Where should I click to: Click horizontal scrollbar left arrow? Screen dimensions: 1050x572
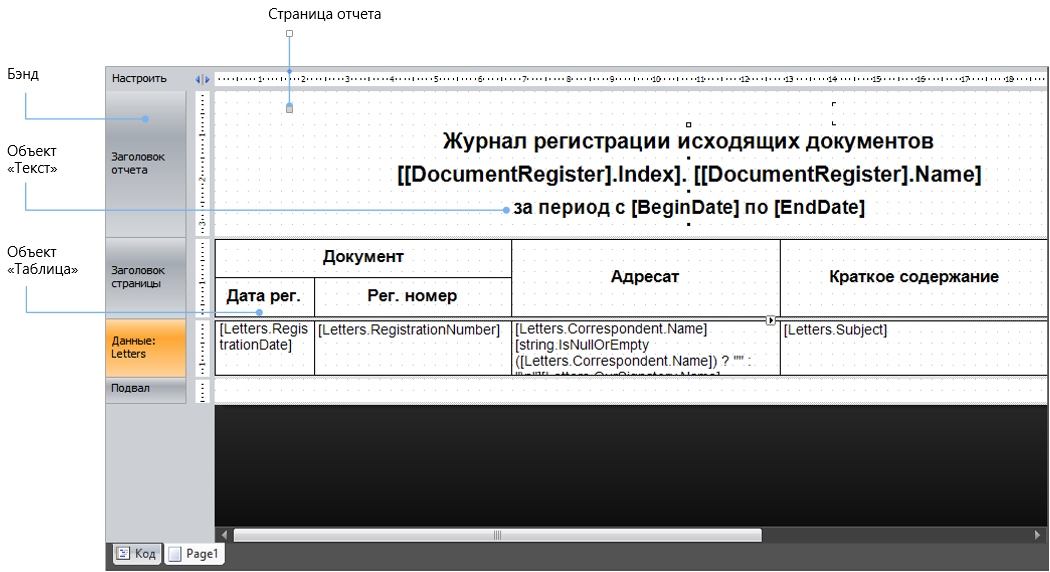(224, 535)
